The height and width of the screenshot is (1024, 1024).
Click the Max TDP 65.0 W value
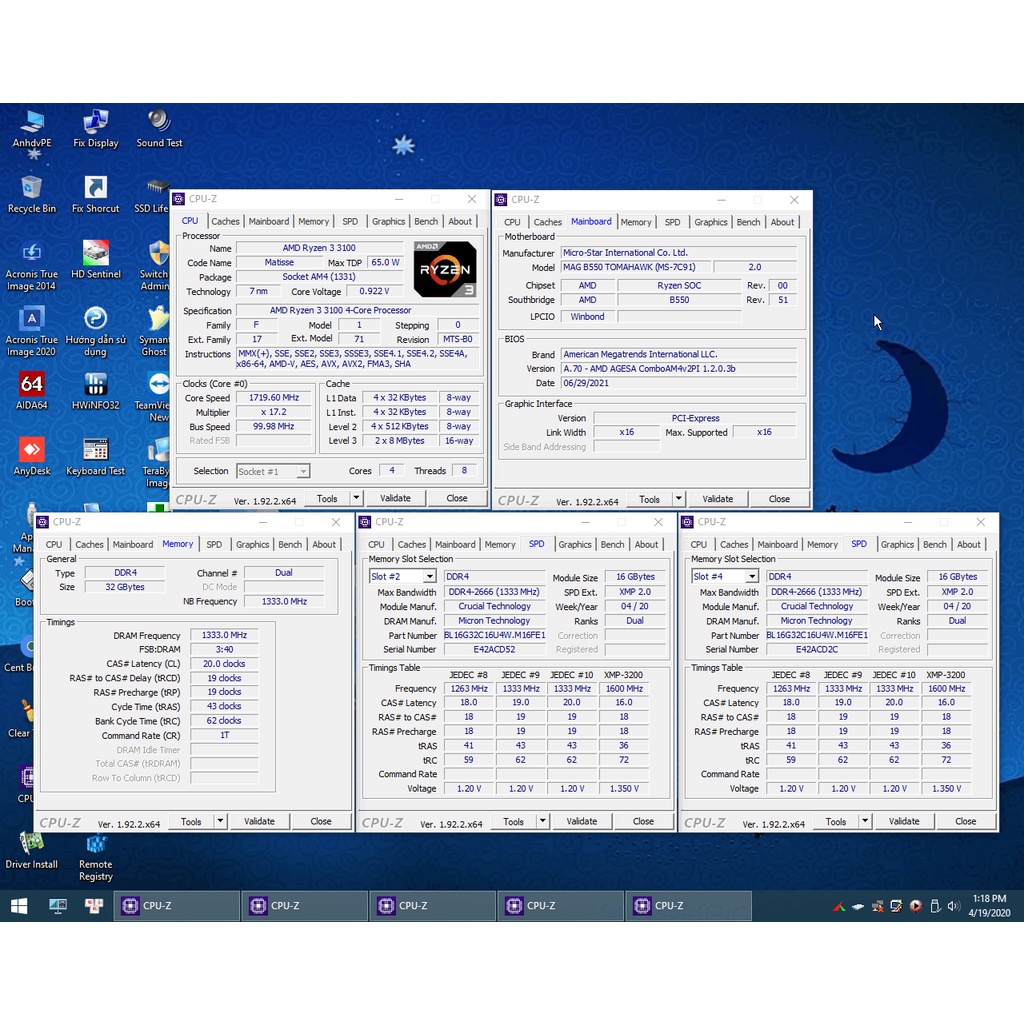coord(385,263)
